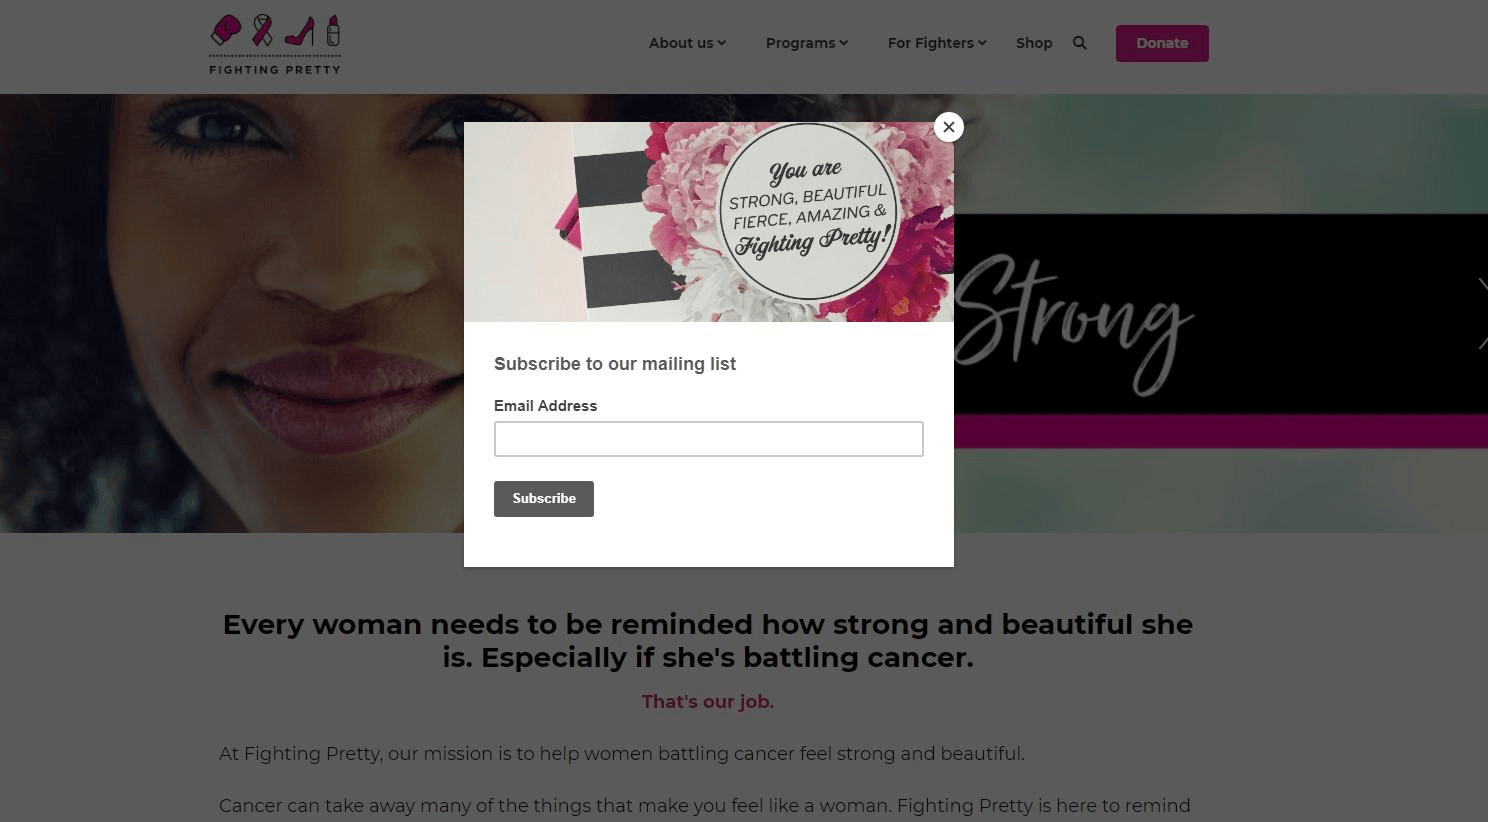Click the lipstick icon in logo
Image resolution: width=1488 pixels, height=822 pixels.
pos(333,30)
